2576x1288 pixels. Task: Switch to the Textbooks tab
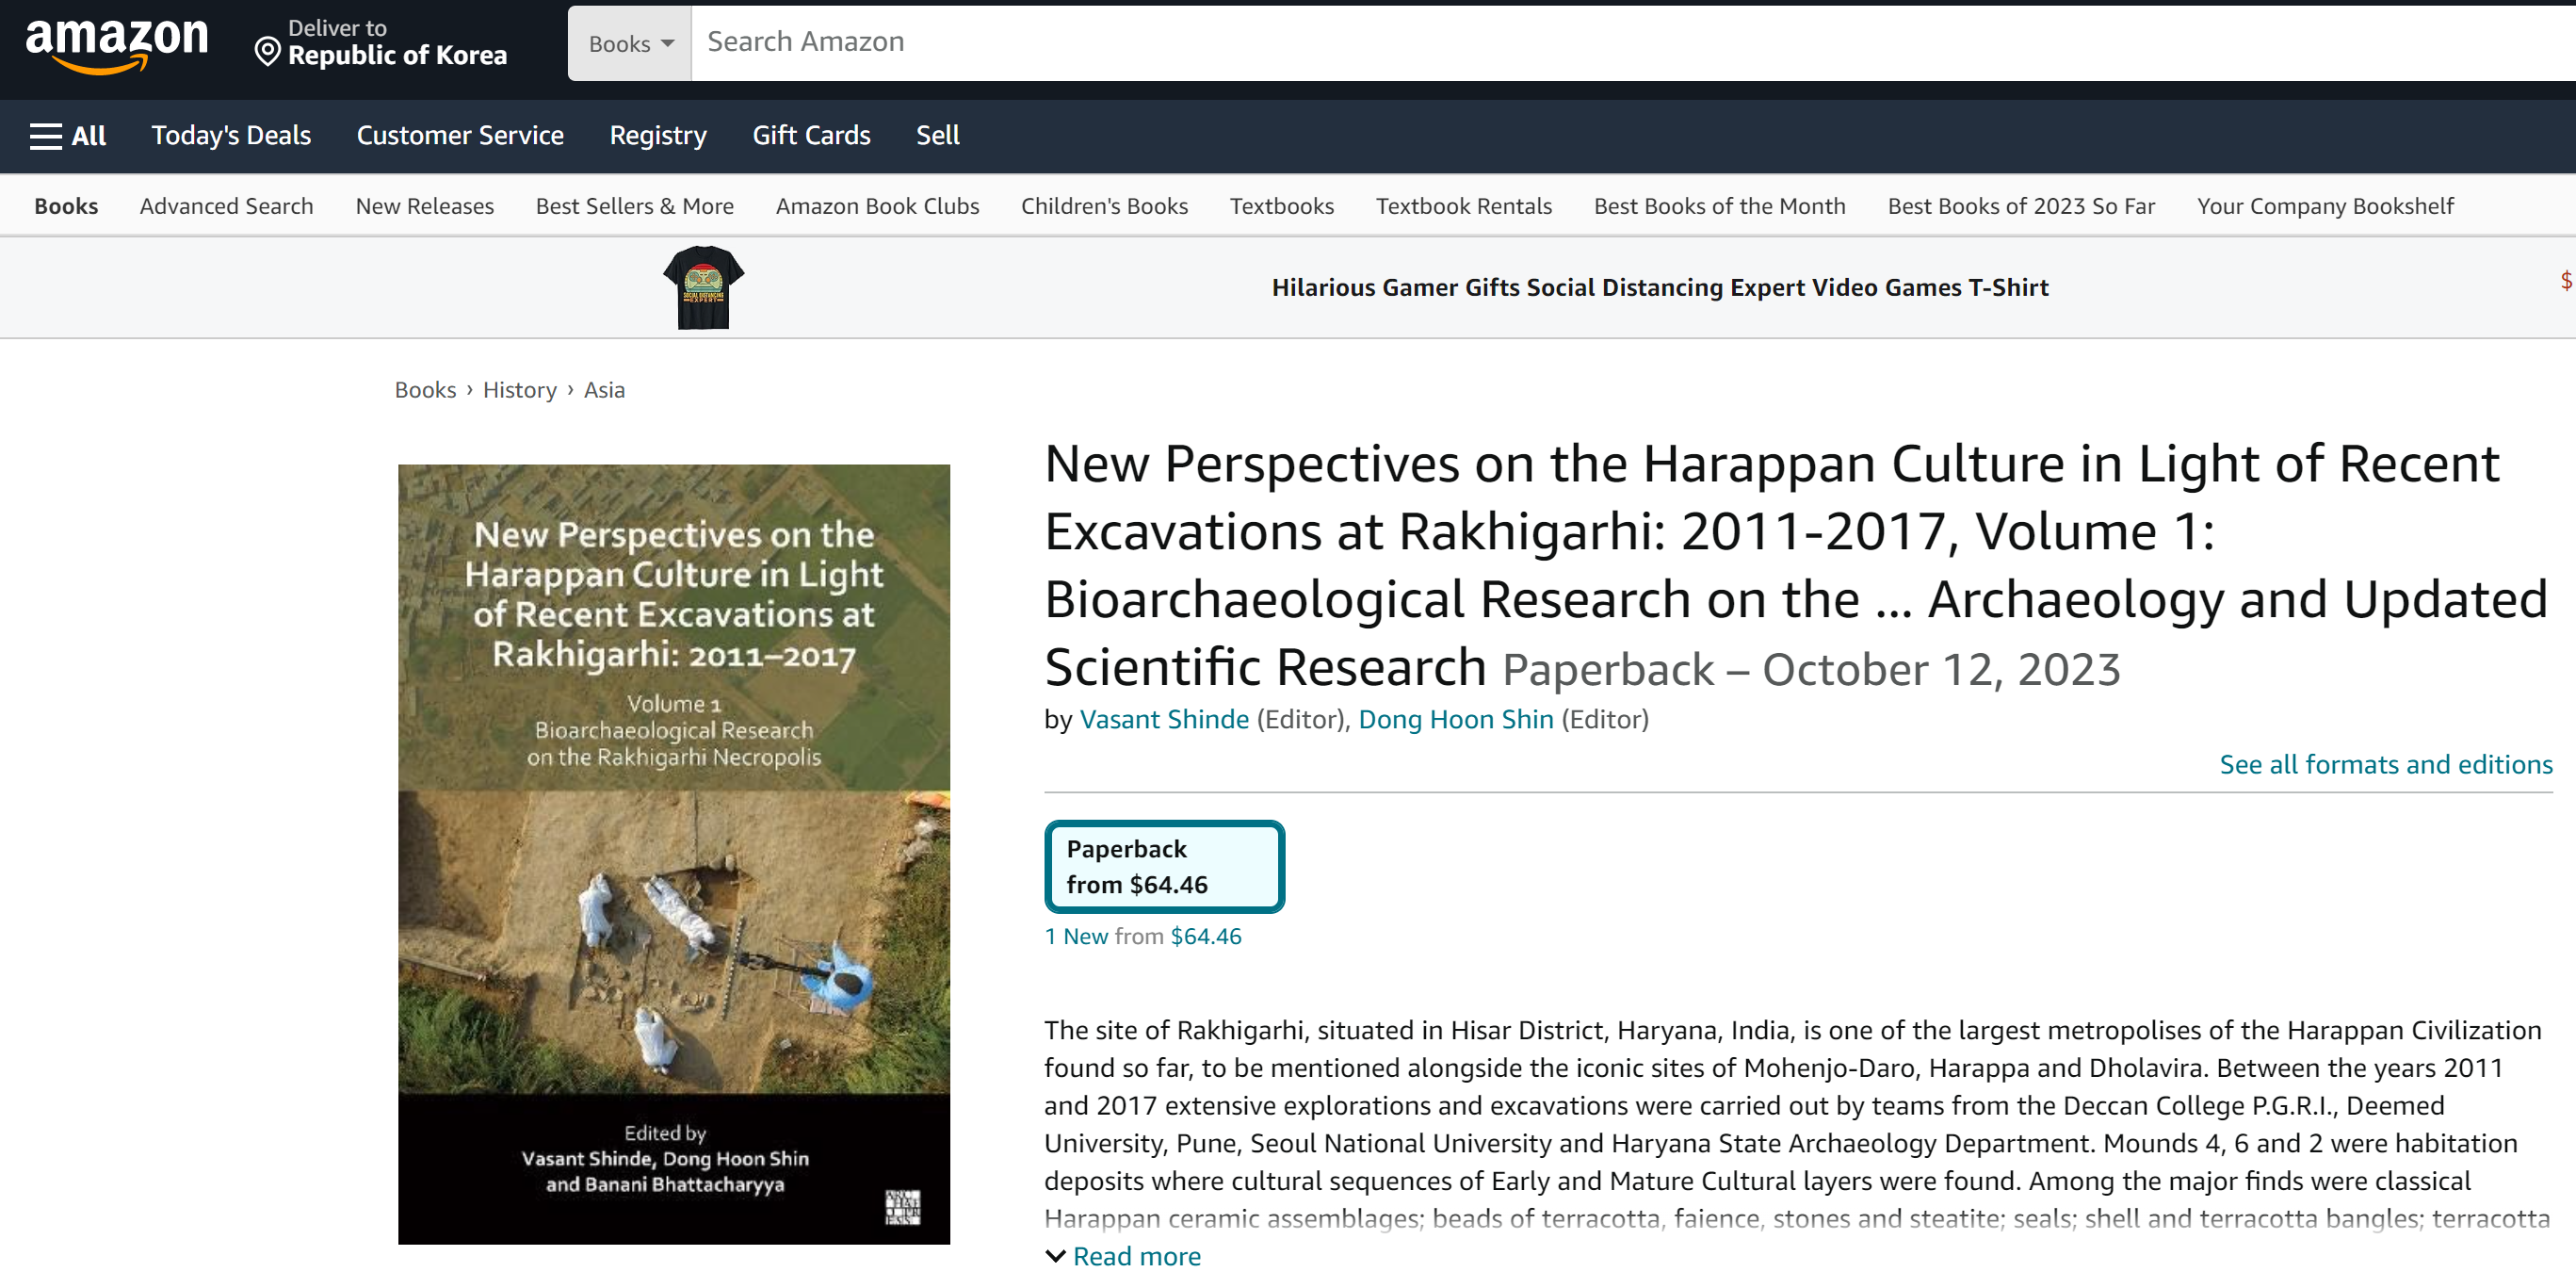[1281, 206]
